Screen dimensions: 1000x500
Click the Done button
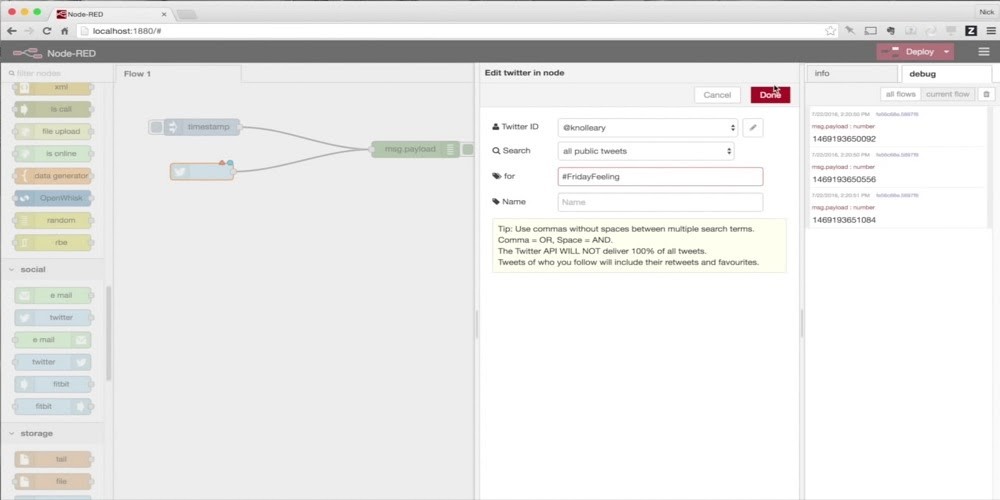click(770, 95)
